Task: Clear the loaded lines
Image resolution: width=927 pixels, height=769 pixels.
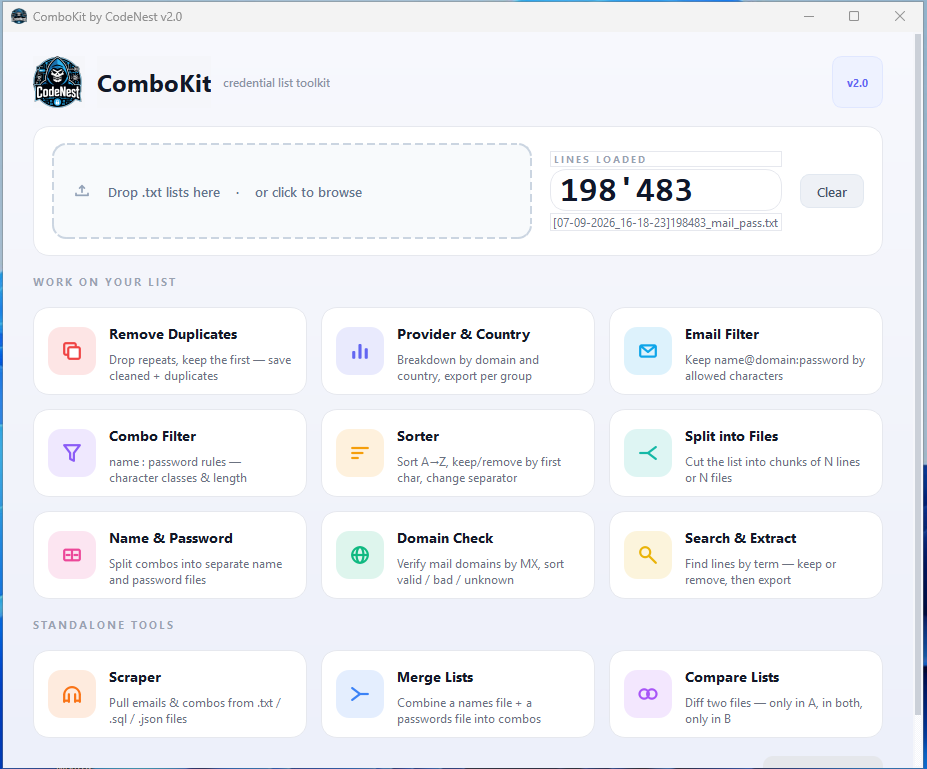Action: [831, 192]
